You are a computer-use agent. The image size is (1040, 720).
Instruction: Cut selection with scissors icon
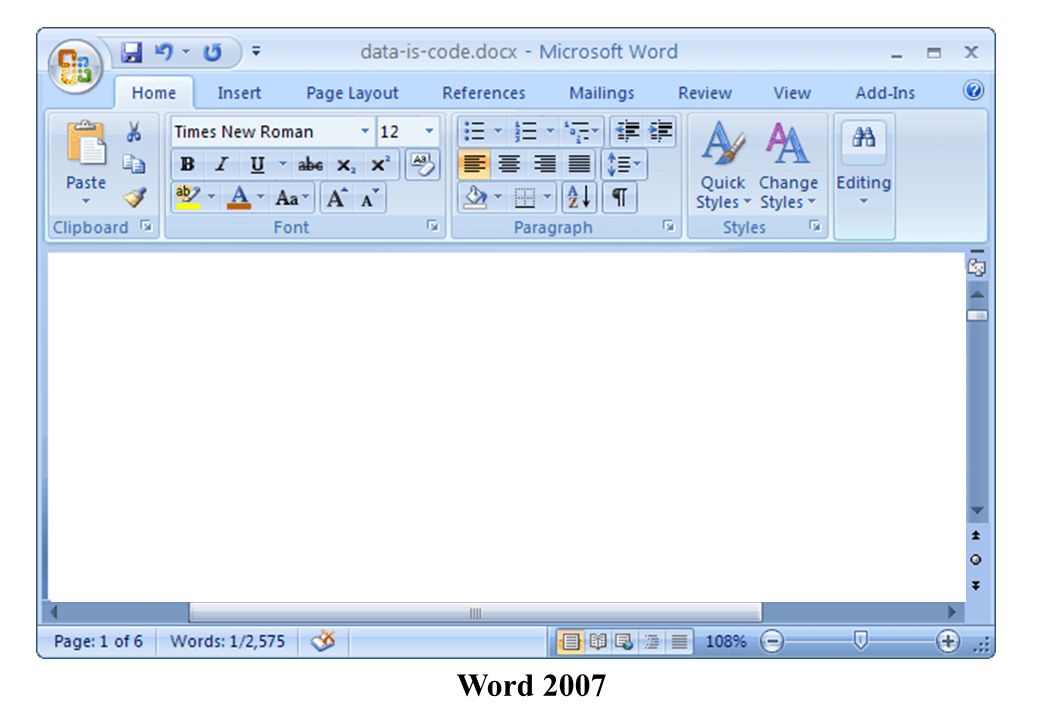(134, 131)
